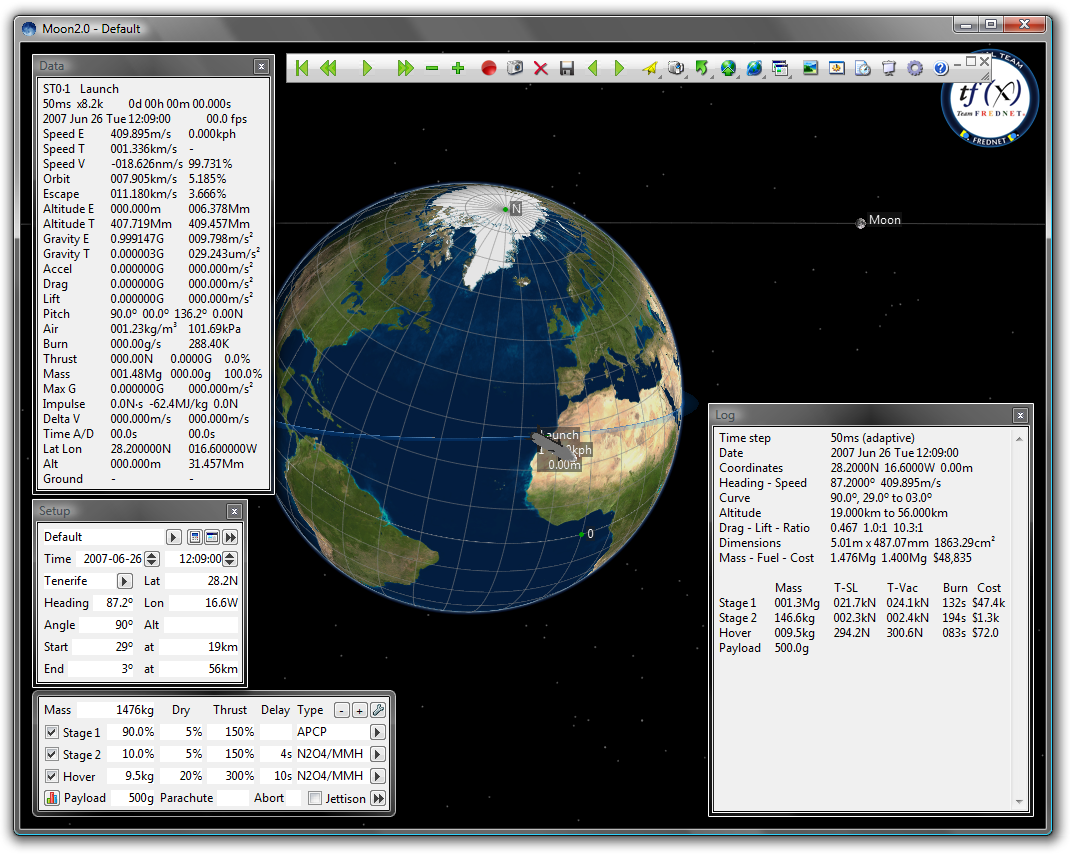Open Hover N2O4/MMH fuel type menu
This screenshot has width=1070, height=855.
pos(377,776)
